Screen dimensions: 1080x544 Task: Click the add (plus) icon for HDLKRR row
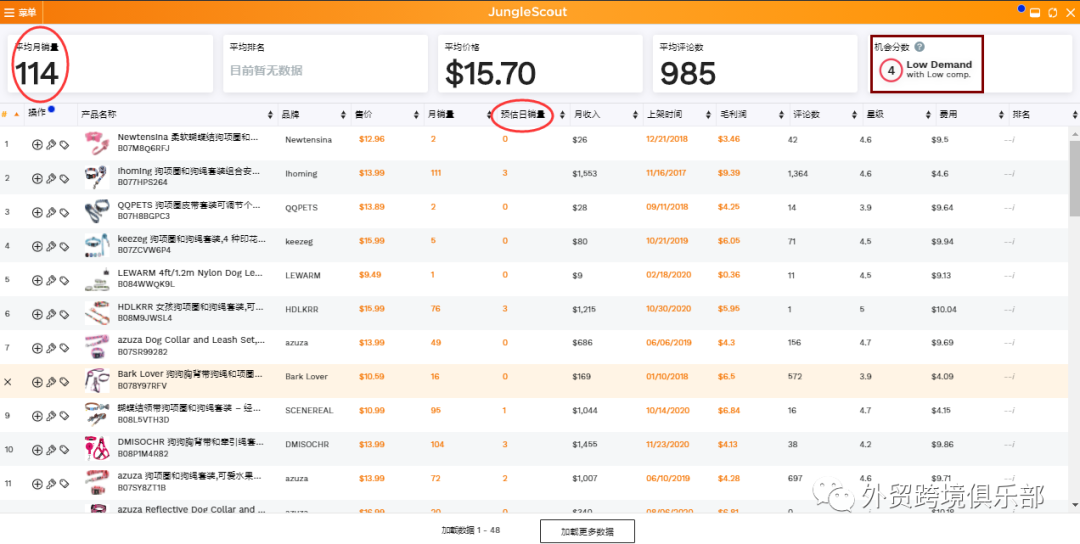[x=37, y=314]
